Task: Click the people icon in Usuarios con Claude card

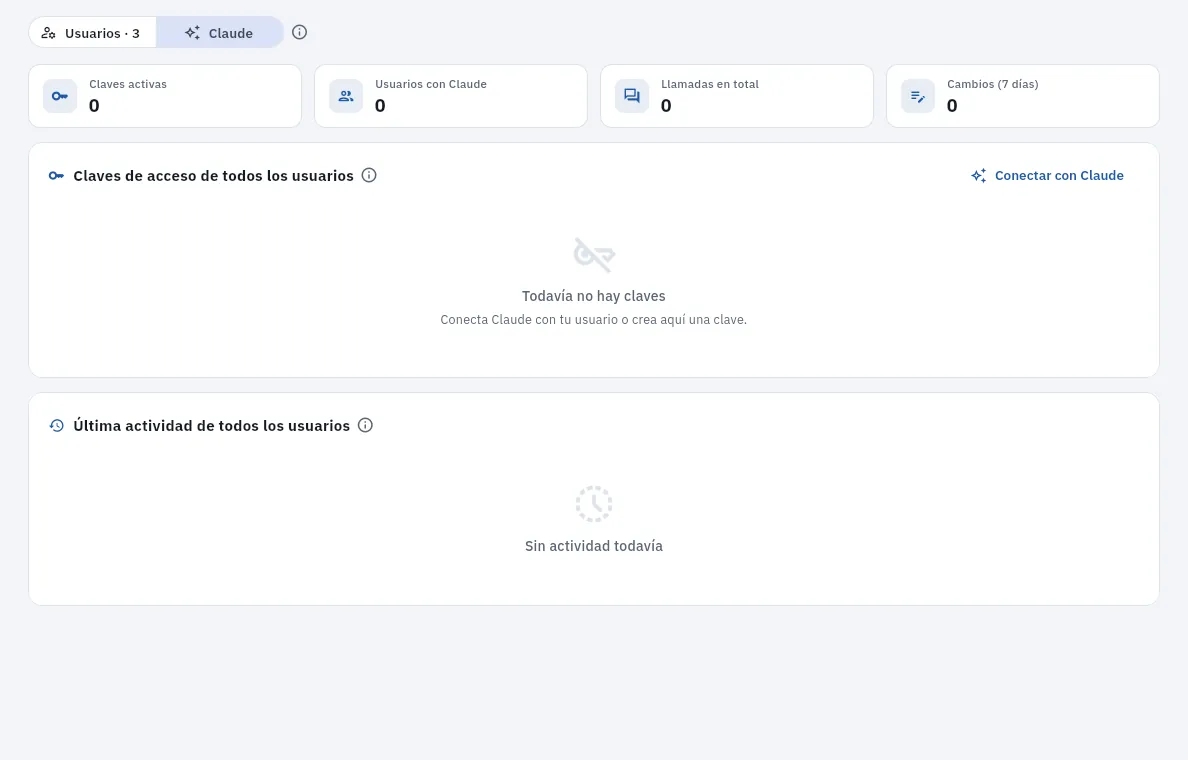Action: [346, 96]
